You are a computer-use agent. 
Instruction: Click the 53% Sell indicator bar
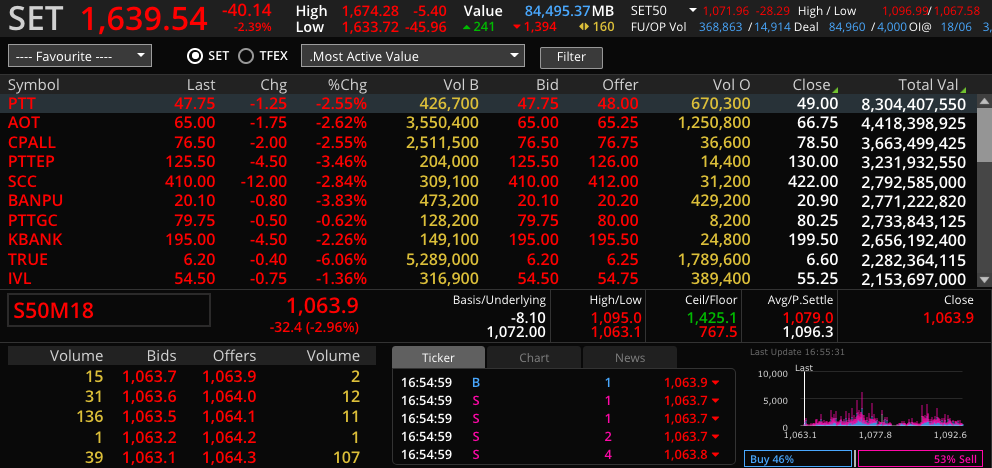tap(922, 459)
